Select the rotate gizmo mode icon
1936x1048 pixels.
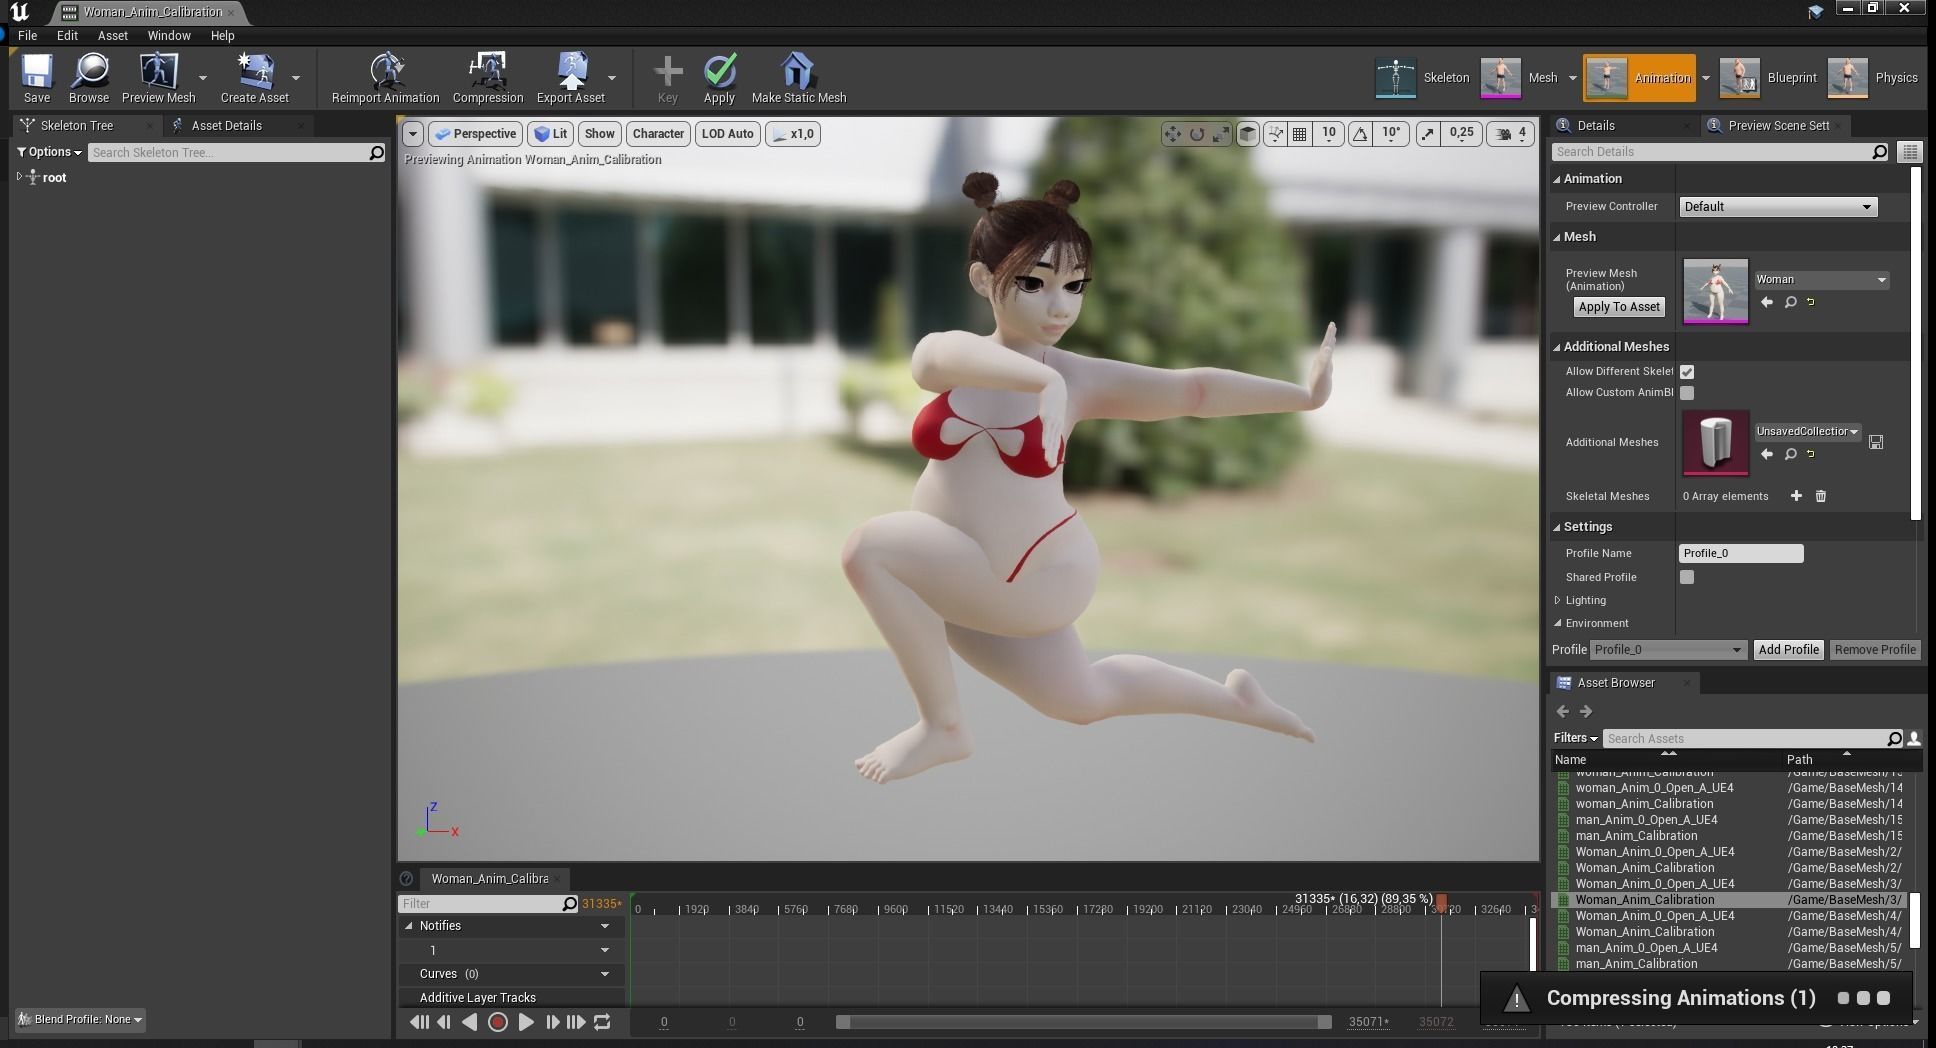pos(1196,134)
